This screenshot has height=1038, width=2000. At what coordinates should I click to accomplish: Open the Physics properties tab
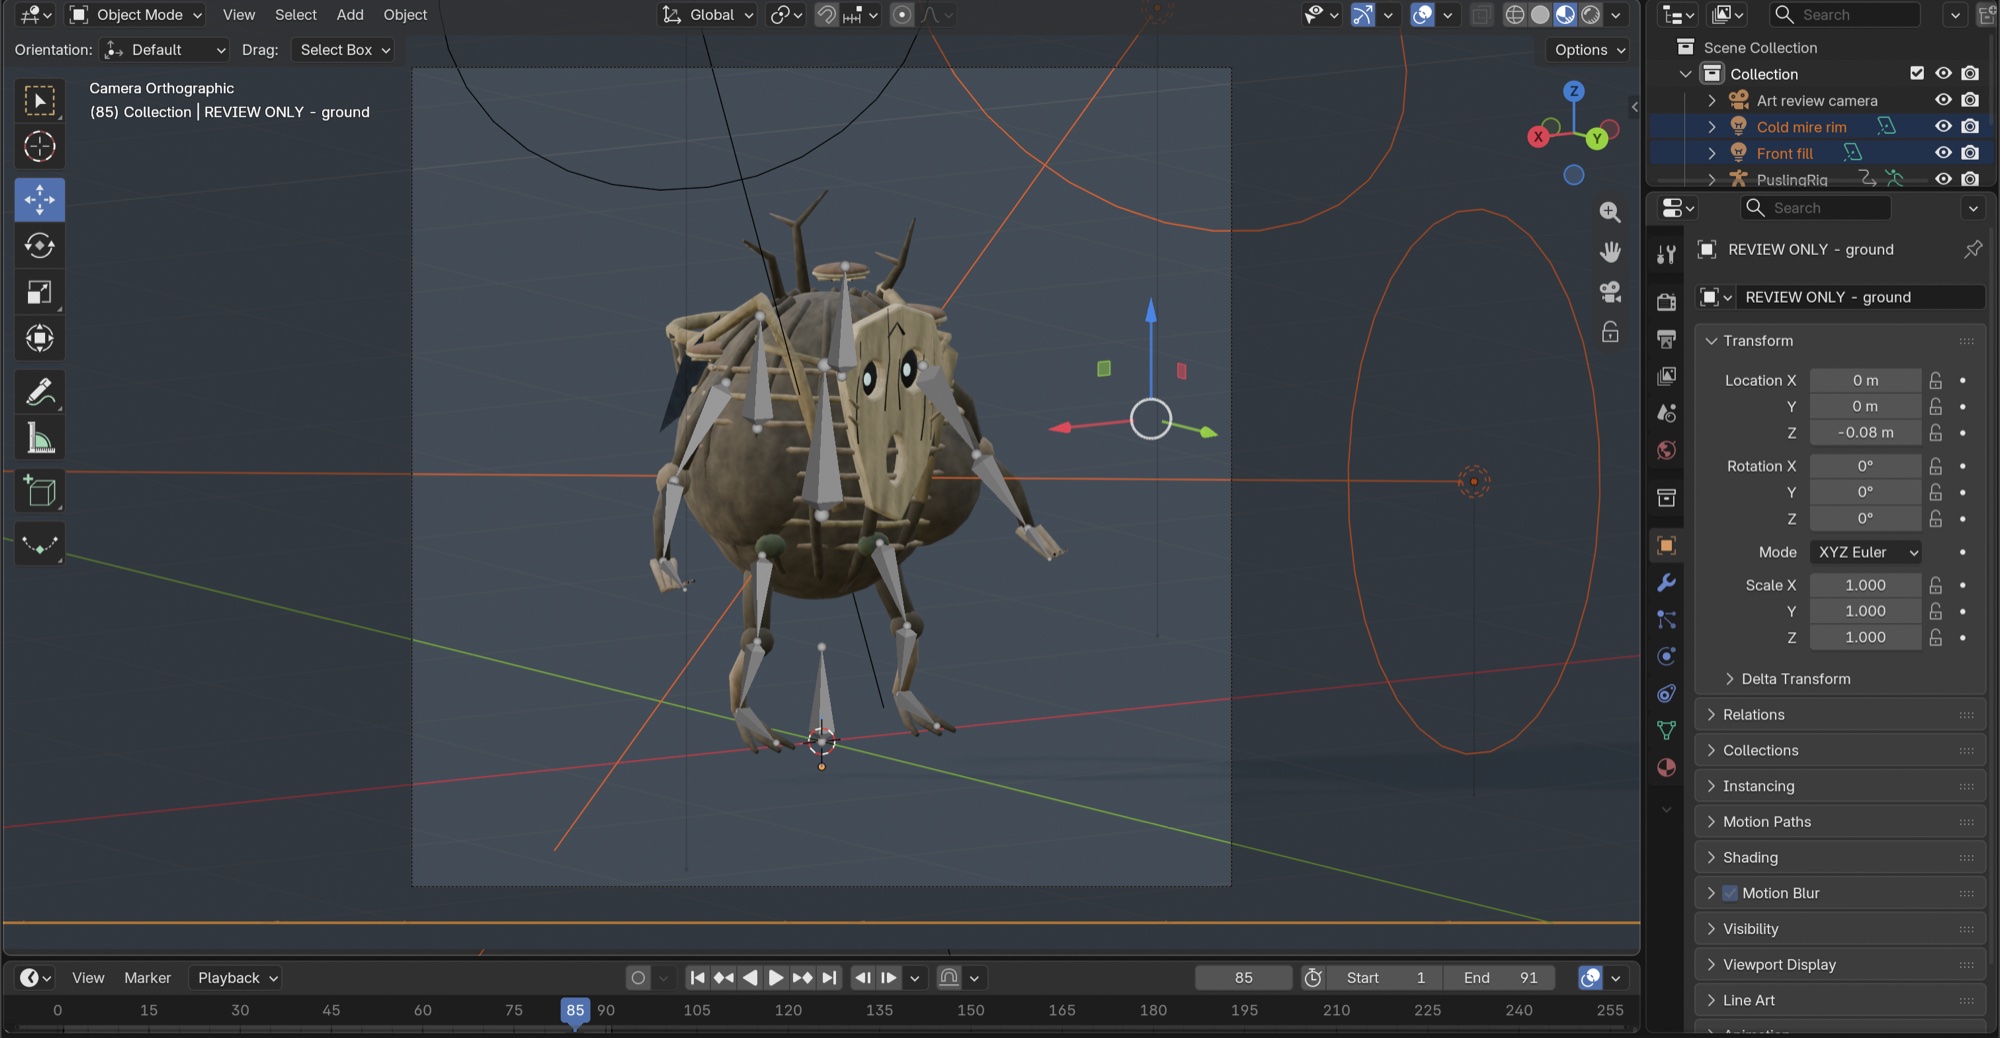coord(1666,657)
